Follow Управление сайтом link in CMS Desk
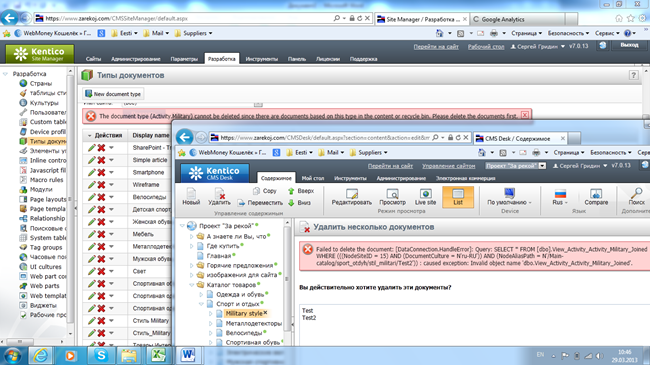 tap(449, 165)
